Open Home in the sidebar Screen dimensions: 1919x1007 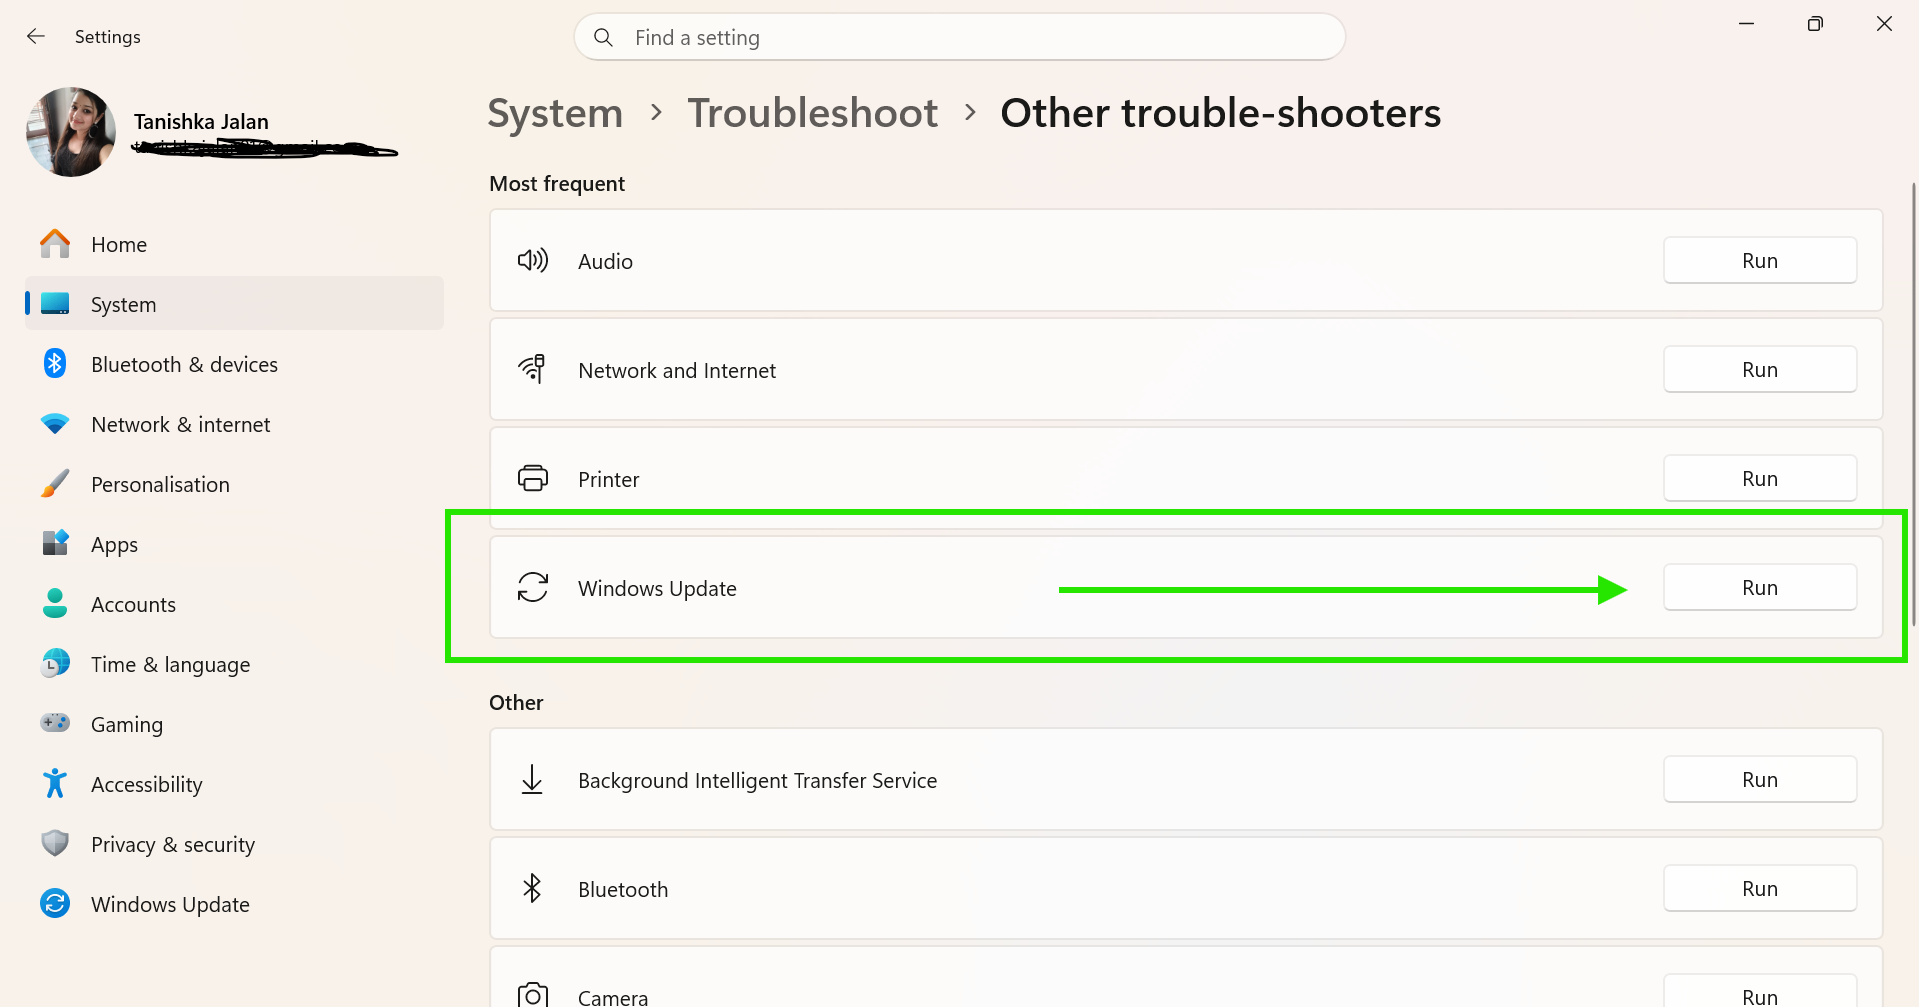(x=234, y=244)
